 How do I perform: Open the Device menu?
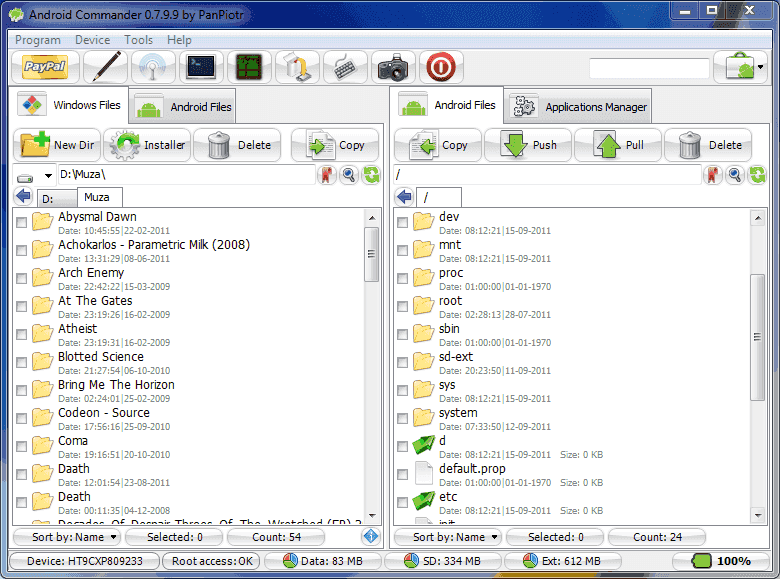tap(93, 40)
